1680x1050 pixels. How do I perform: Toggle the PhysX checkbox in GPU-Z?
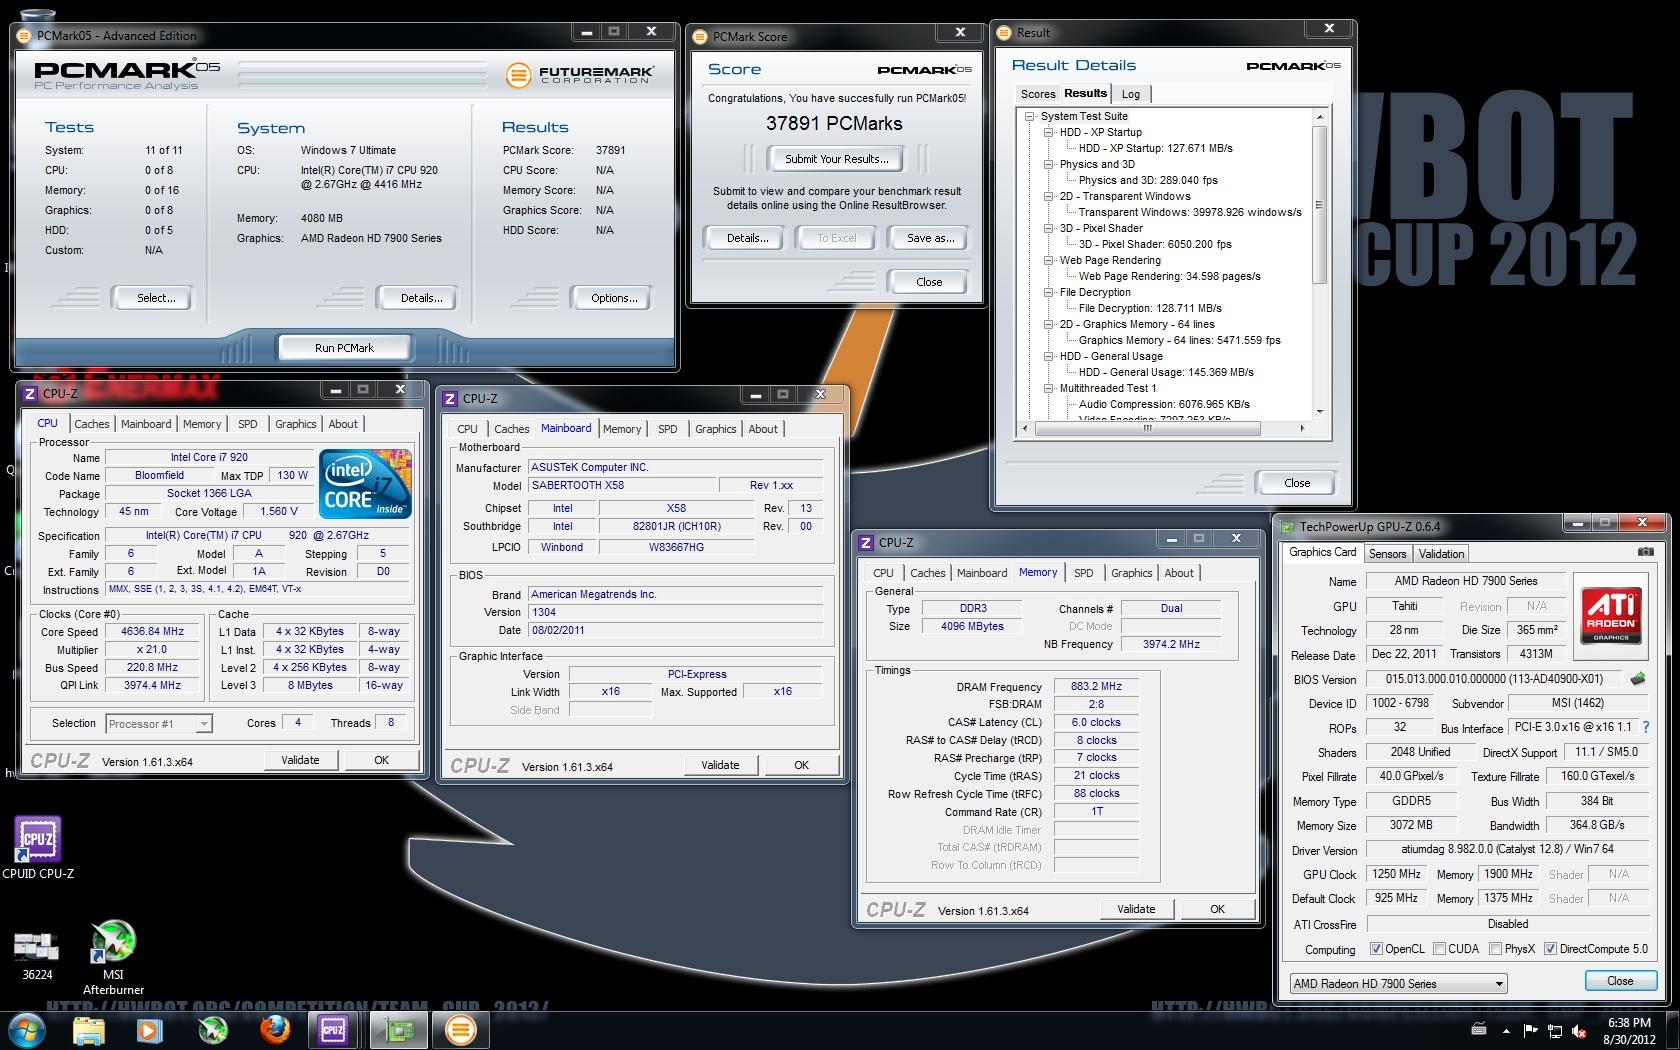tap(1495, 948)
